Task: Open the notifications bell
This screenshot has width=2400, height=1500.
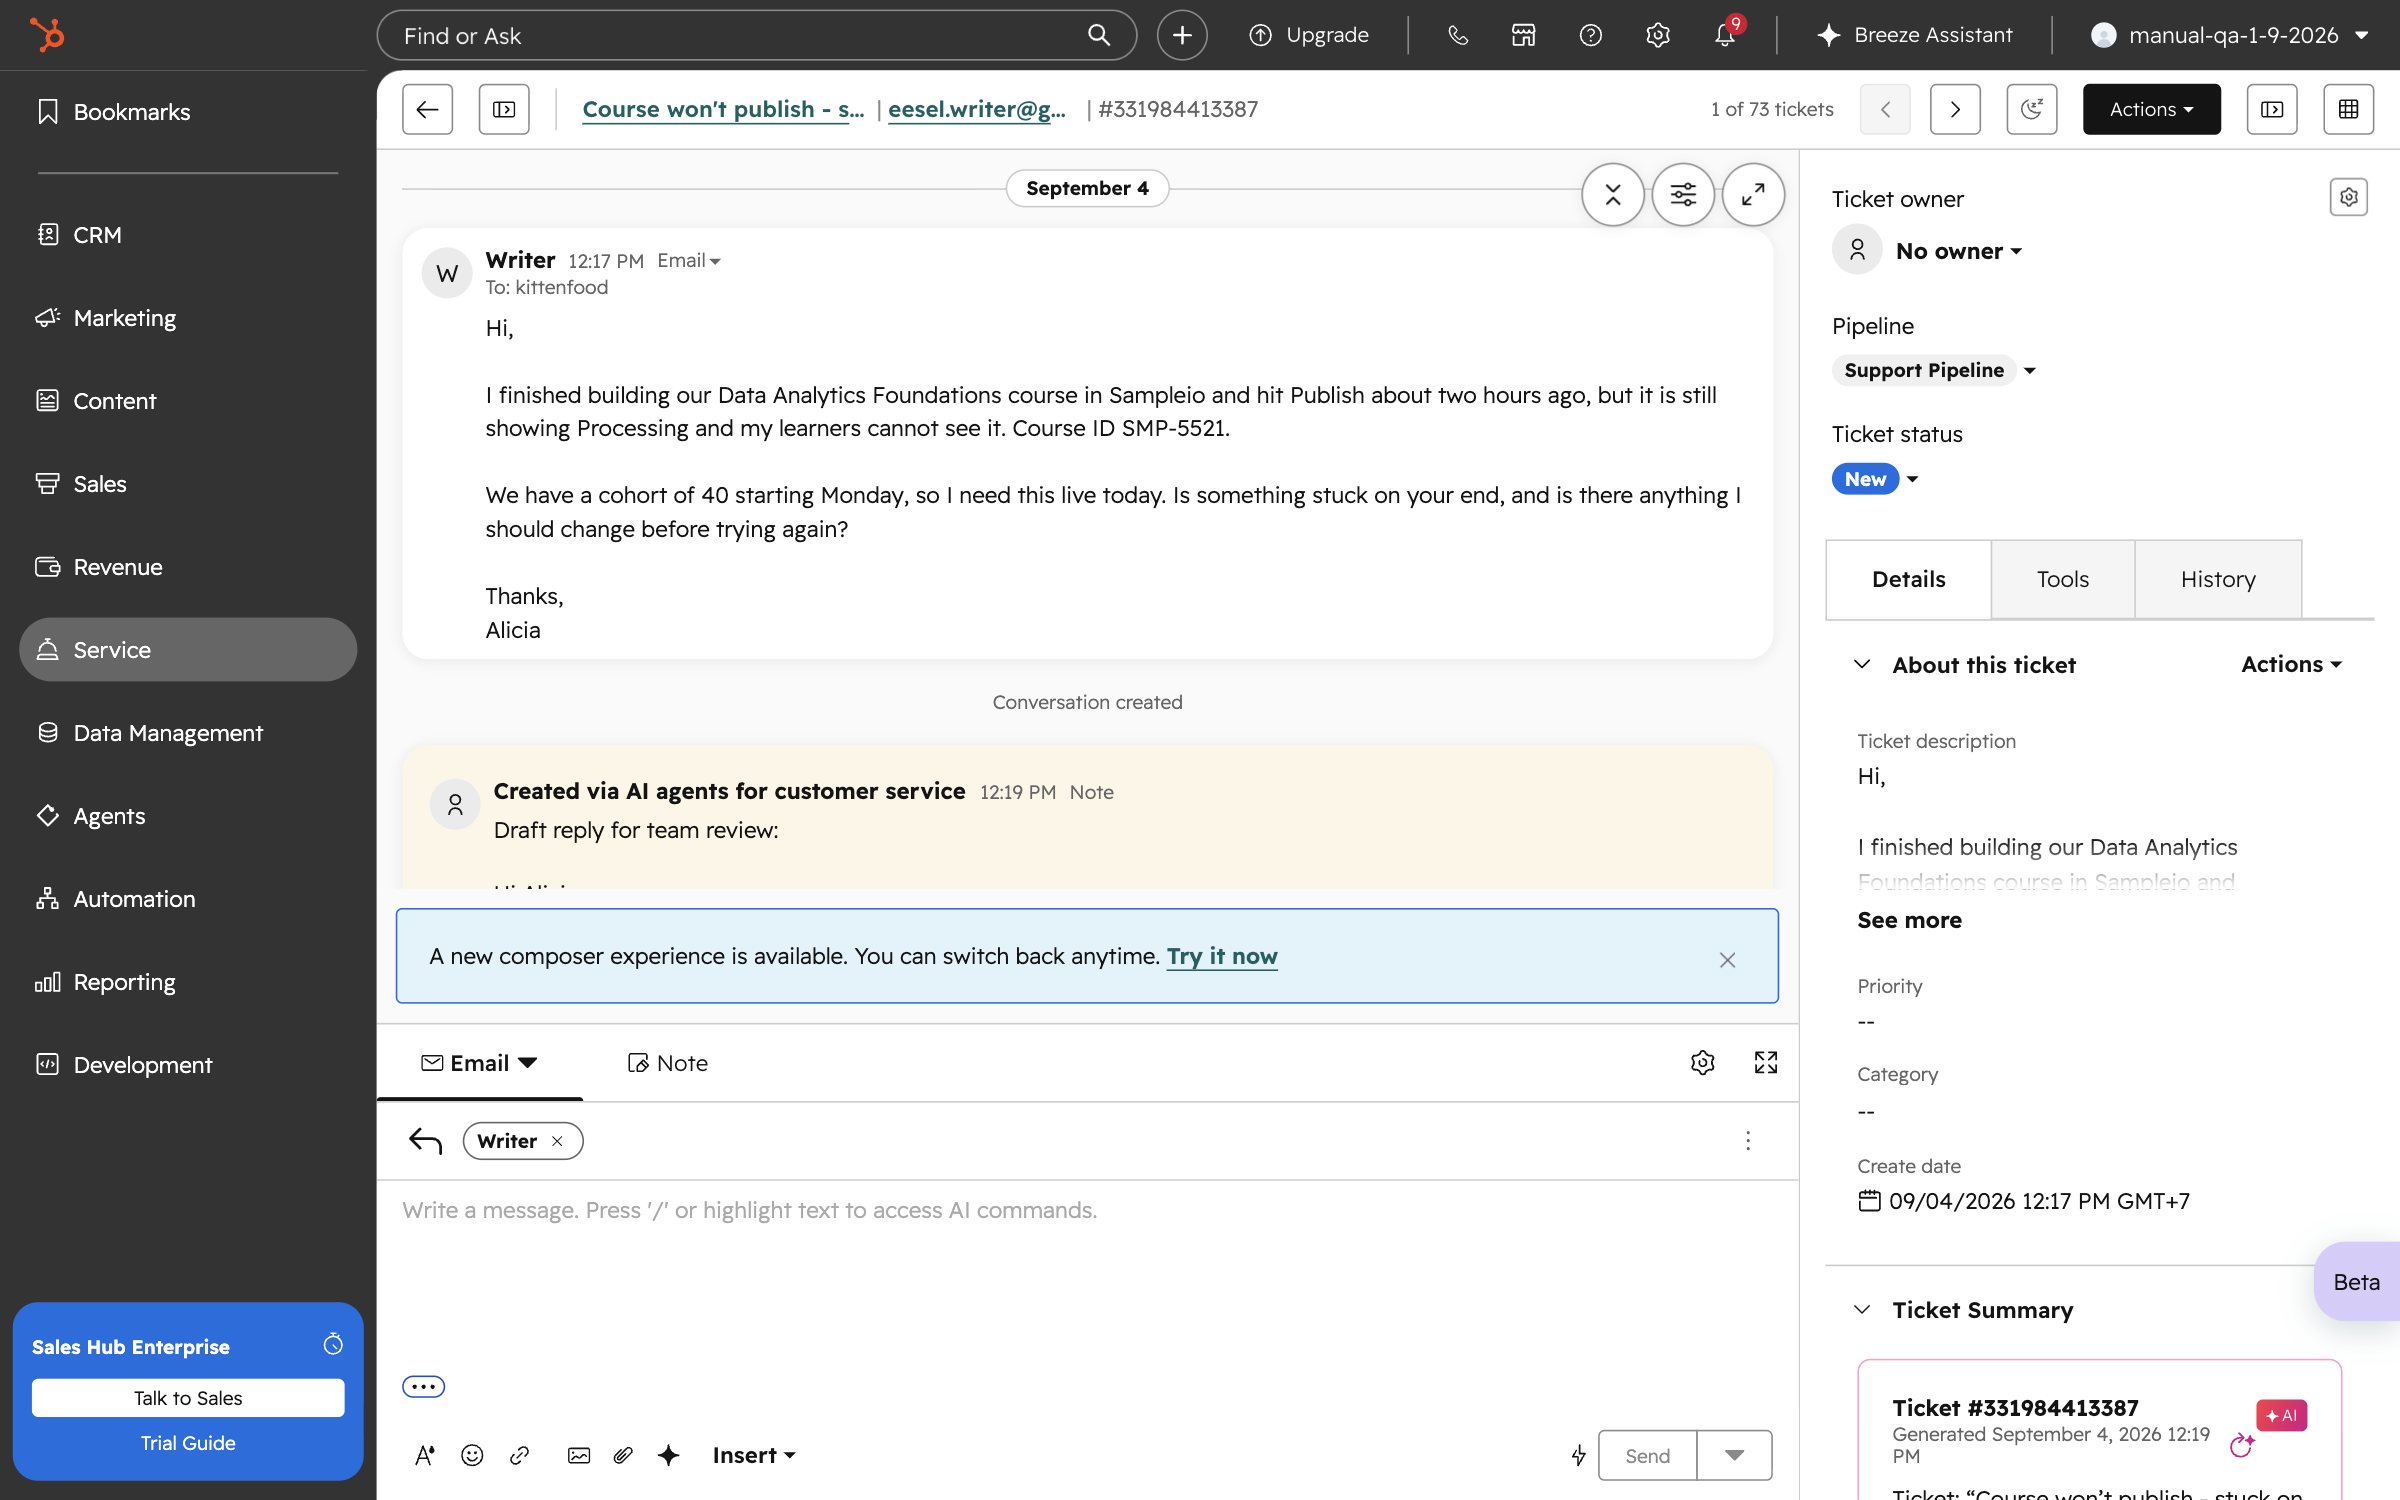Action: tap(1725, 35)
